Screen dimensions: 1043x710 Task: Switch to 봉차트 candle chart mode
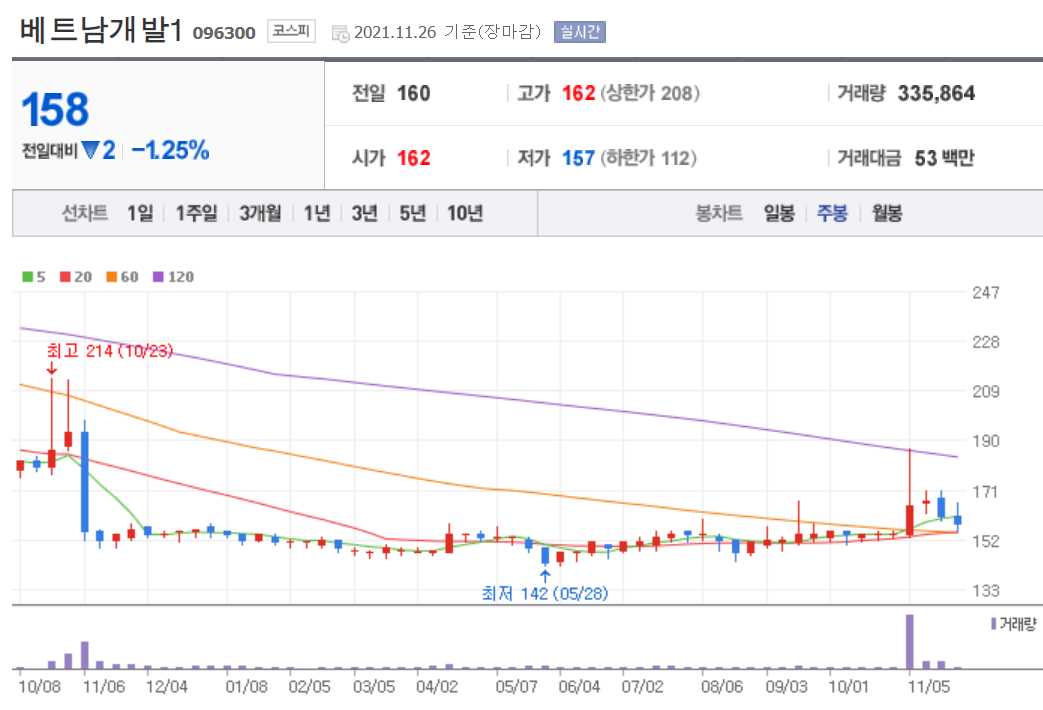tap(721, 213)
